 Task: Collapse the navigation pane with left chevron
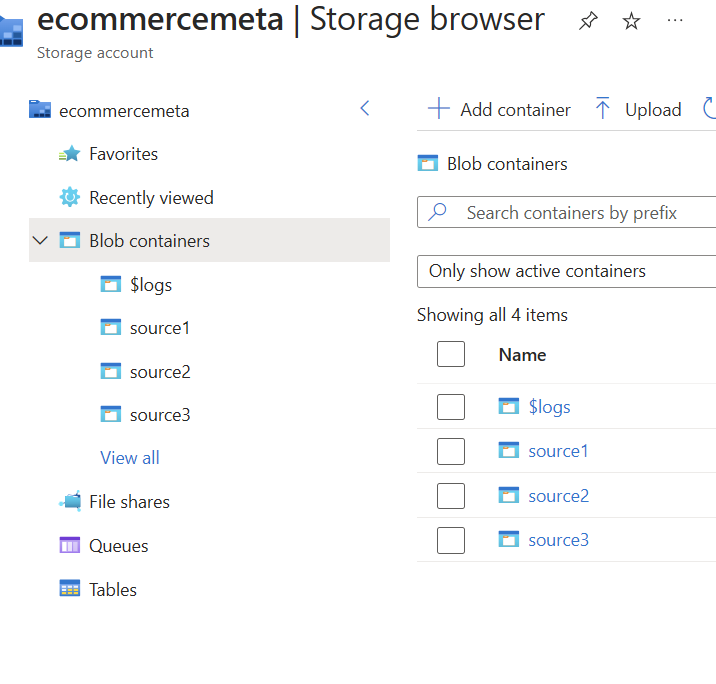(x=364, y=108)
